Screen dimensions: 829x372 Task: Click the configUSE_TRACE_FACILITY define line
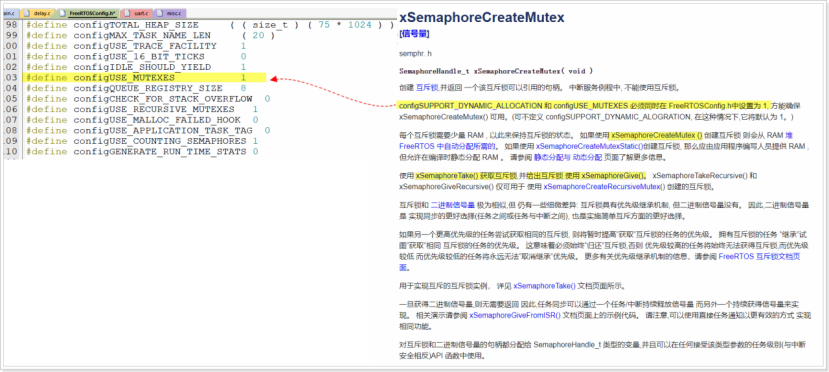pyautogui.click(x=136, y=46)
